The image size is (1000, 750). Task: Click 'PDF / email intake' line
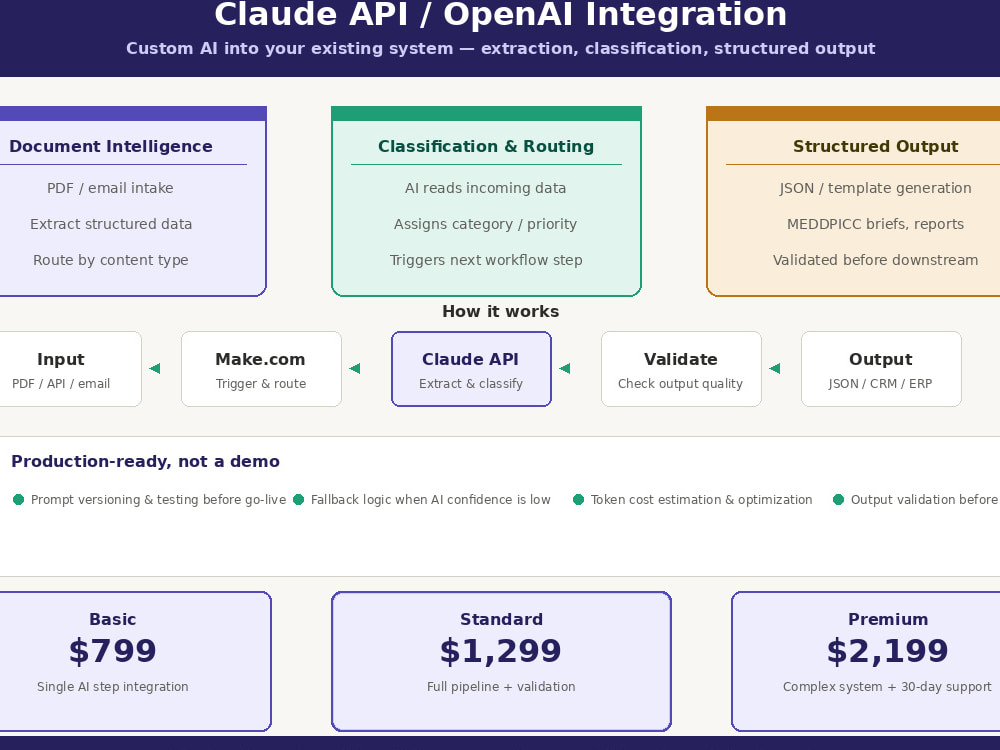[110, 188]
